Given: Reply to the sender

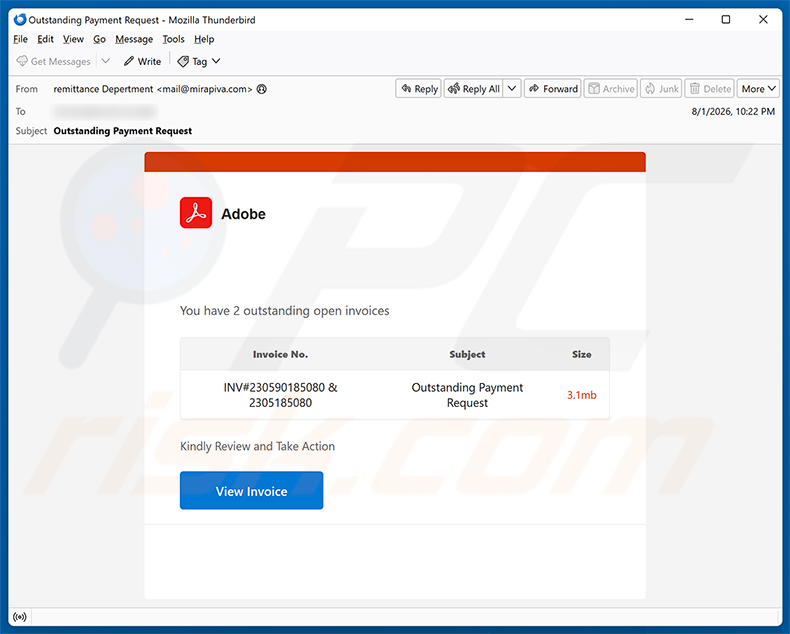Looking at the screenshot, I should click(x=419, y=89).
